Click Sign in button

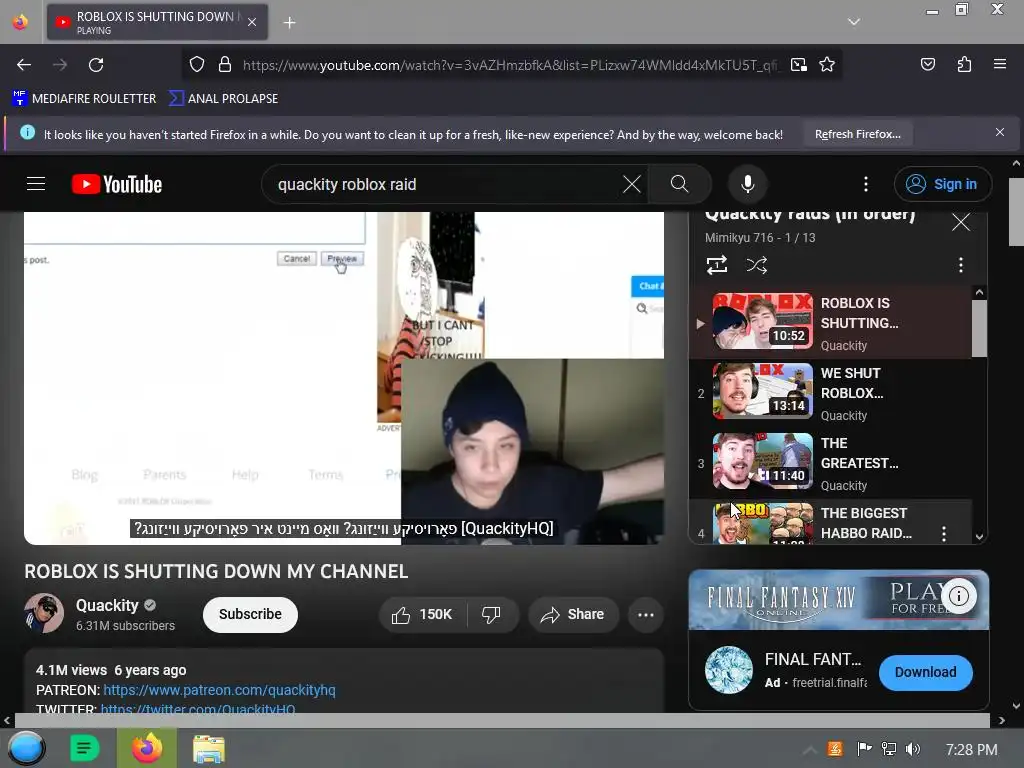click(x=942, y=184)
